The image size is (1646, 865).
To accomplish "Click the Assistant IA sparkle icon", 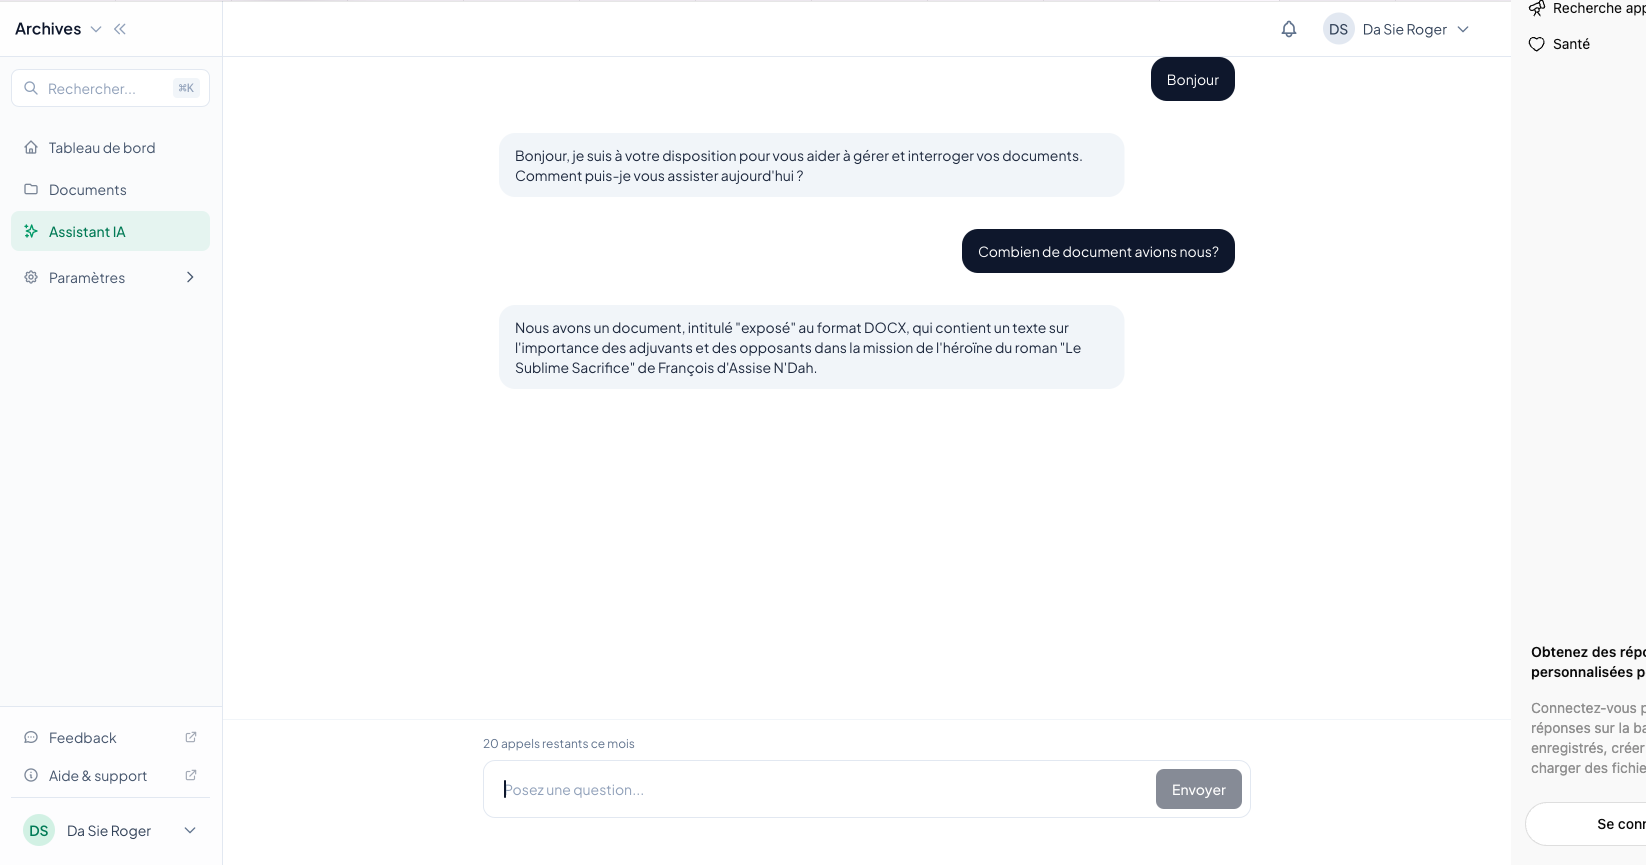I will click(x=31, y=232).
